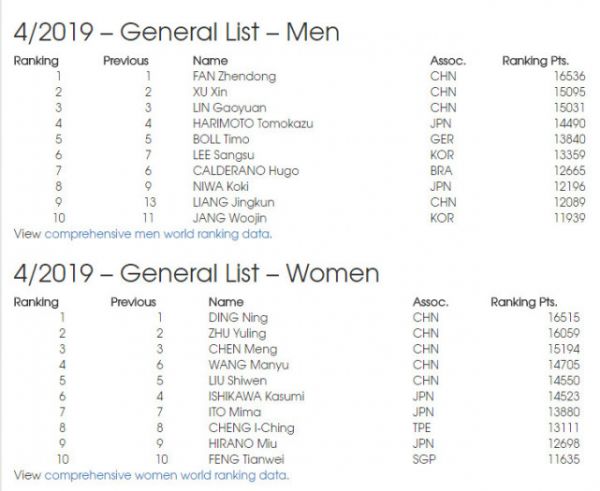
Task: Select DING Ning in women's list
Action: pos(238,318)
